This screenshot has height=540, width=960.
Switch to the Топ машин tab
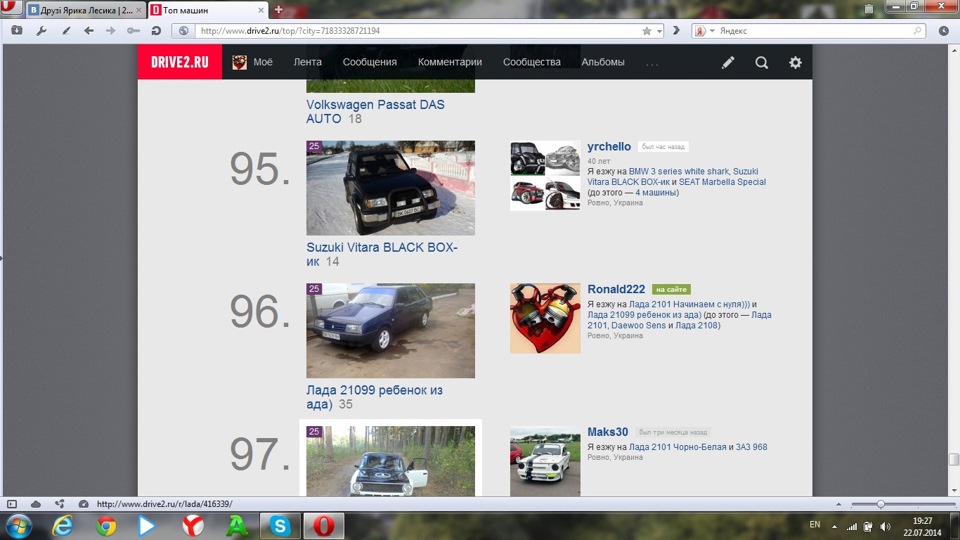pos(208,10)
